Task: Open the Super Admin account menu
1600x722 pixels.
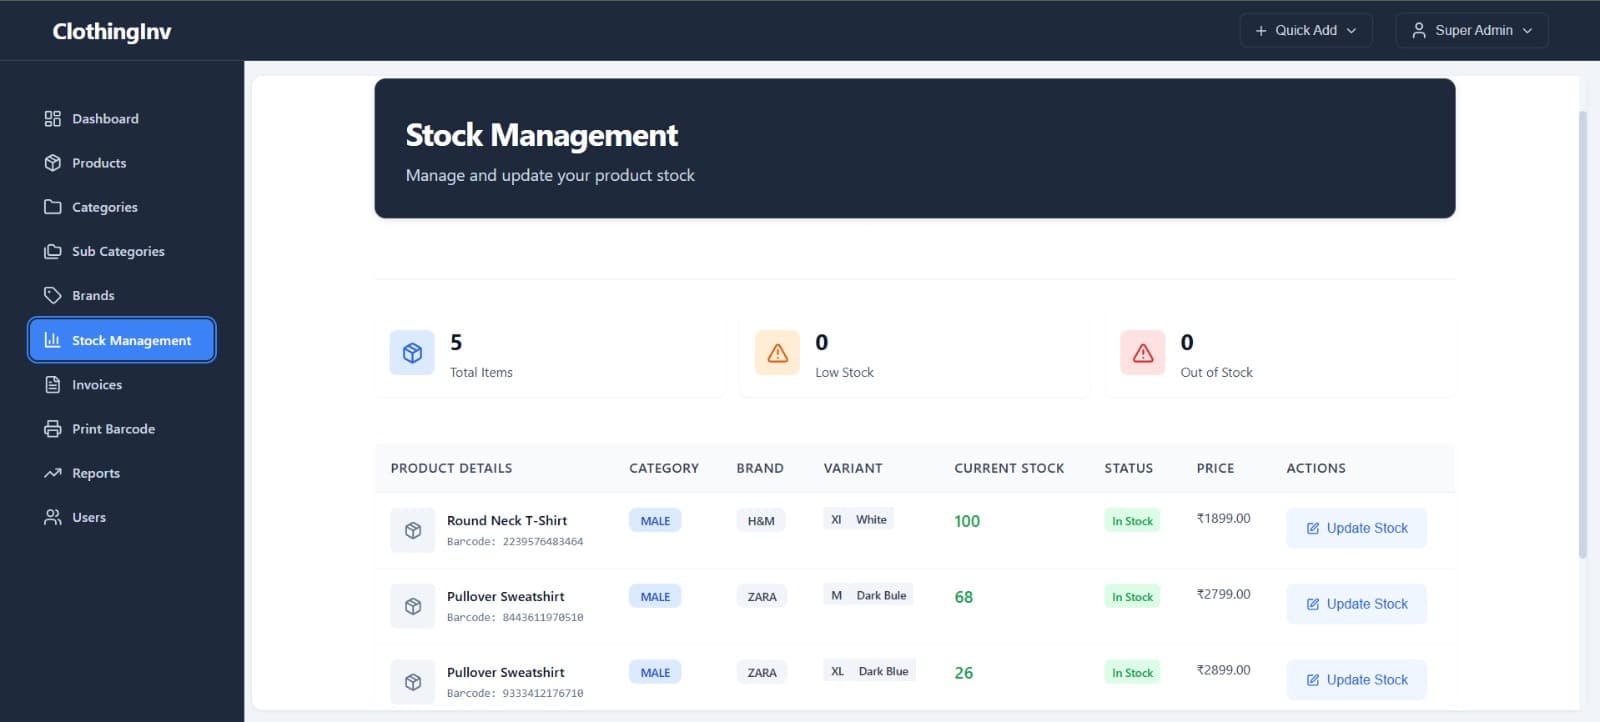Action: click(1472, 30)
